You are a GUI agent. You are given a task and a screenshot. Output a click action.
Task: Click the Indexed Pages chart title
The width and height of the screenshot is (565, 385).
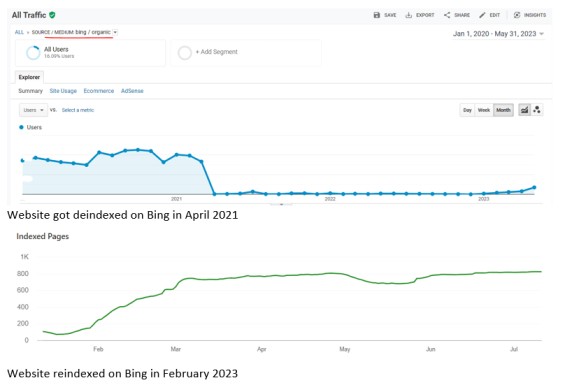(43, 236)
